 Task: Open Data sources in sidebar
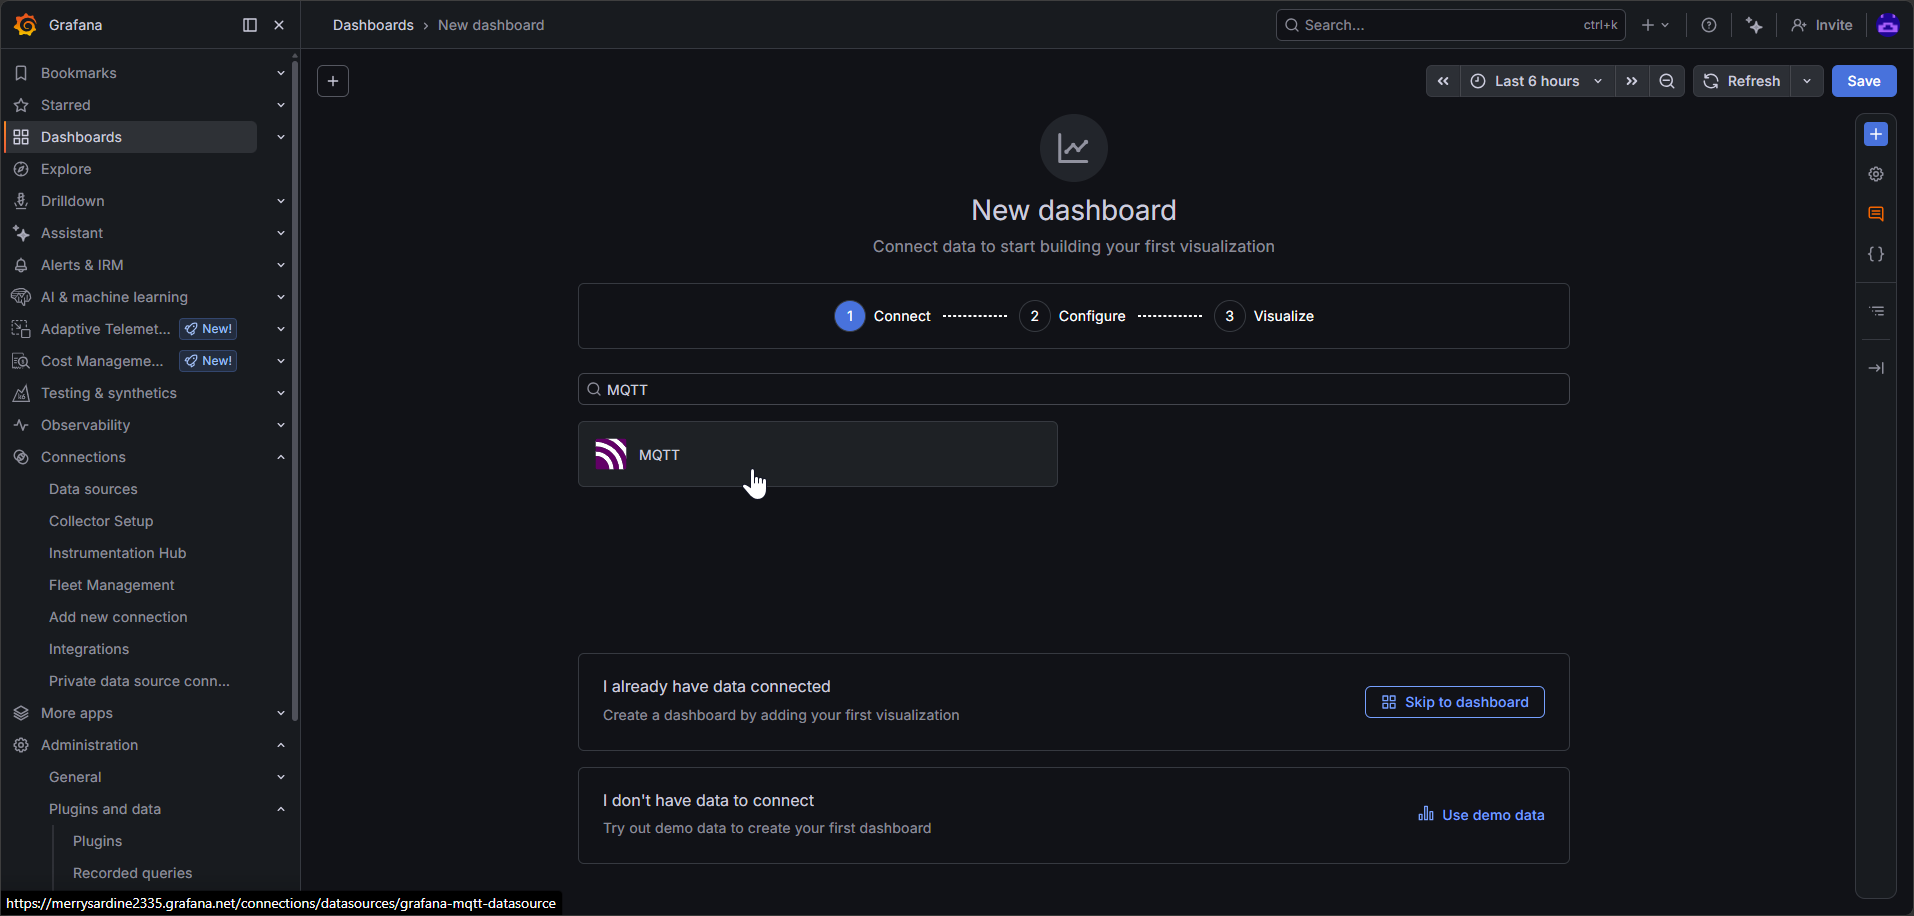coord(93,489)
